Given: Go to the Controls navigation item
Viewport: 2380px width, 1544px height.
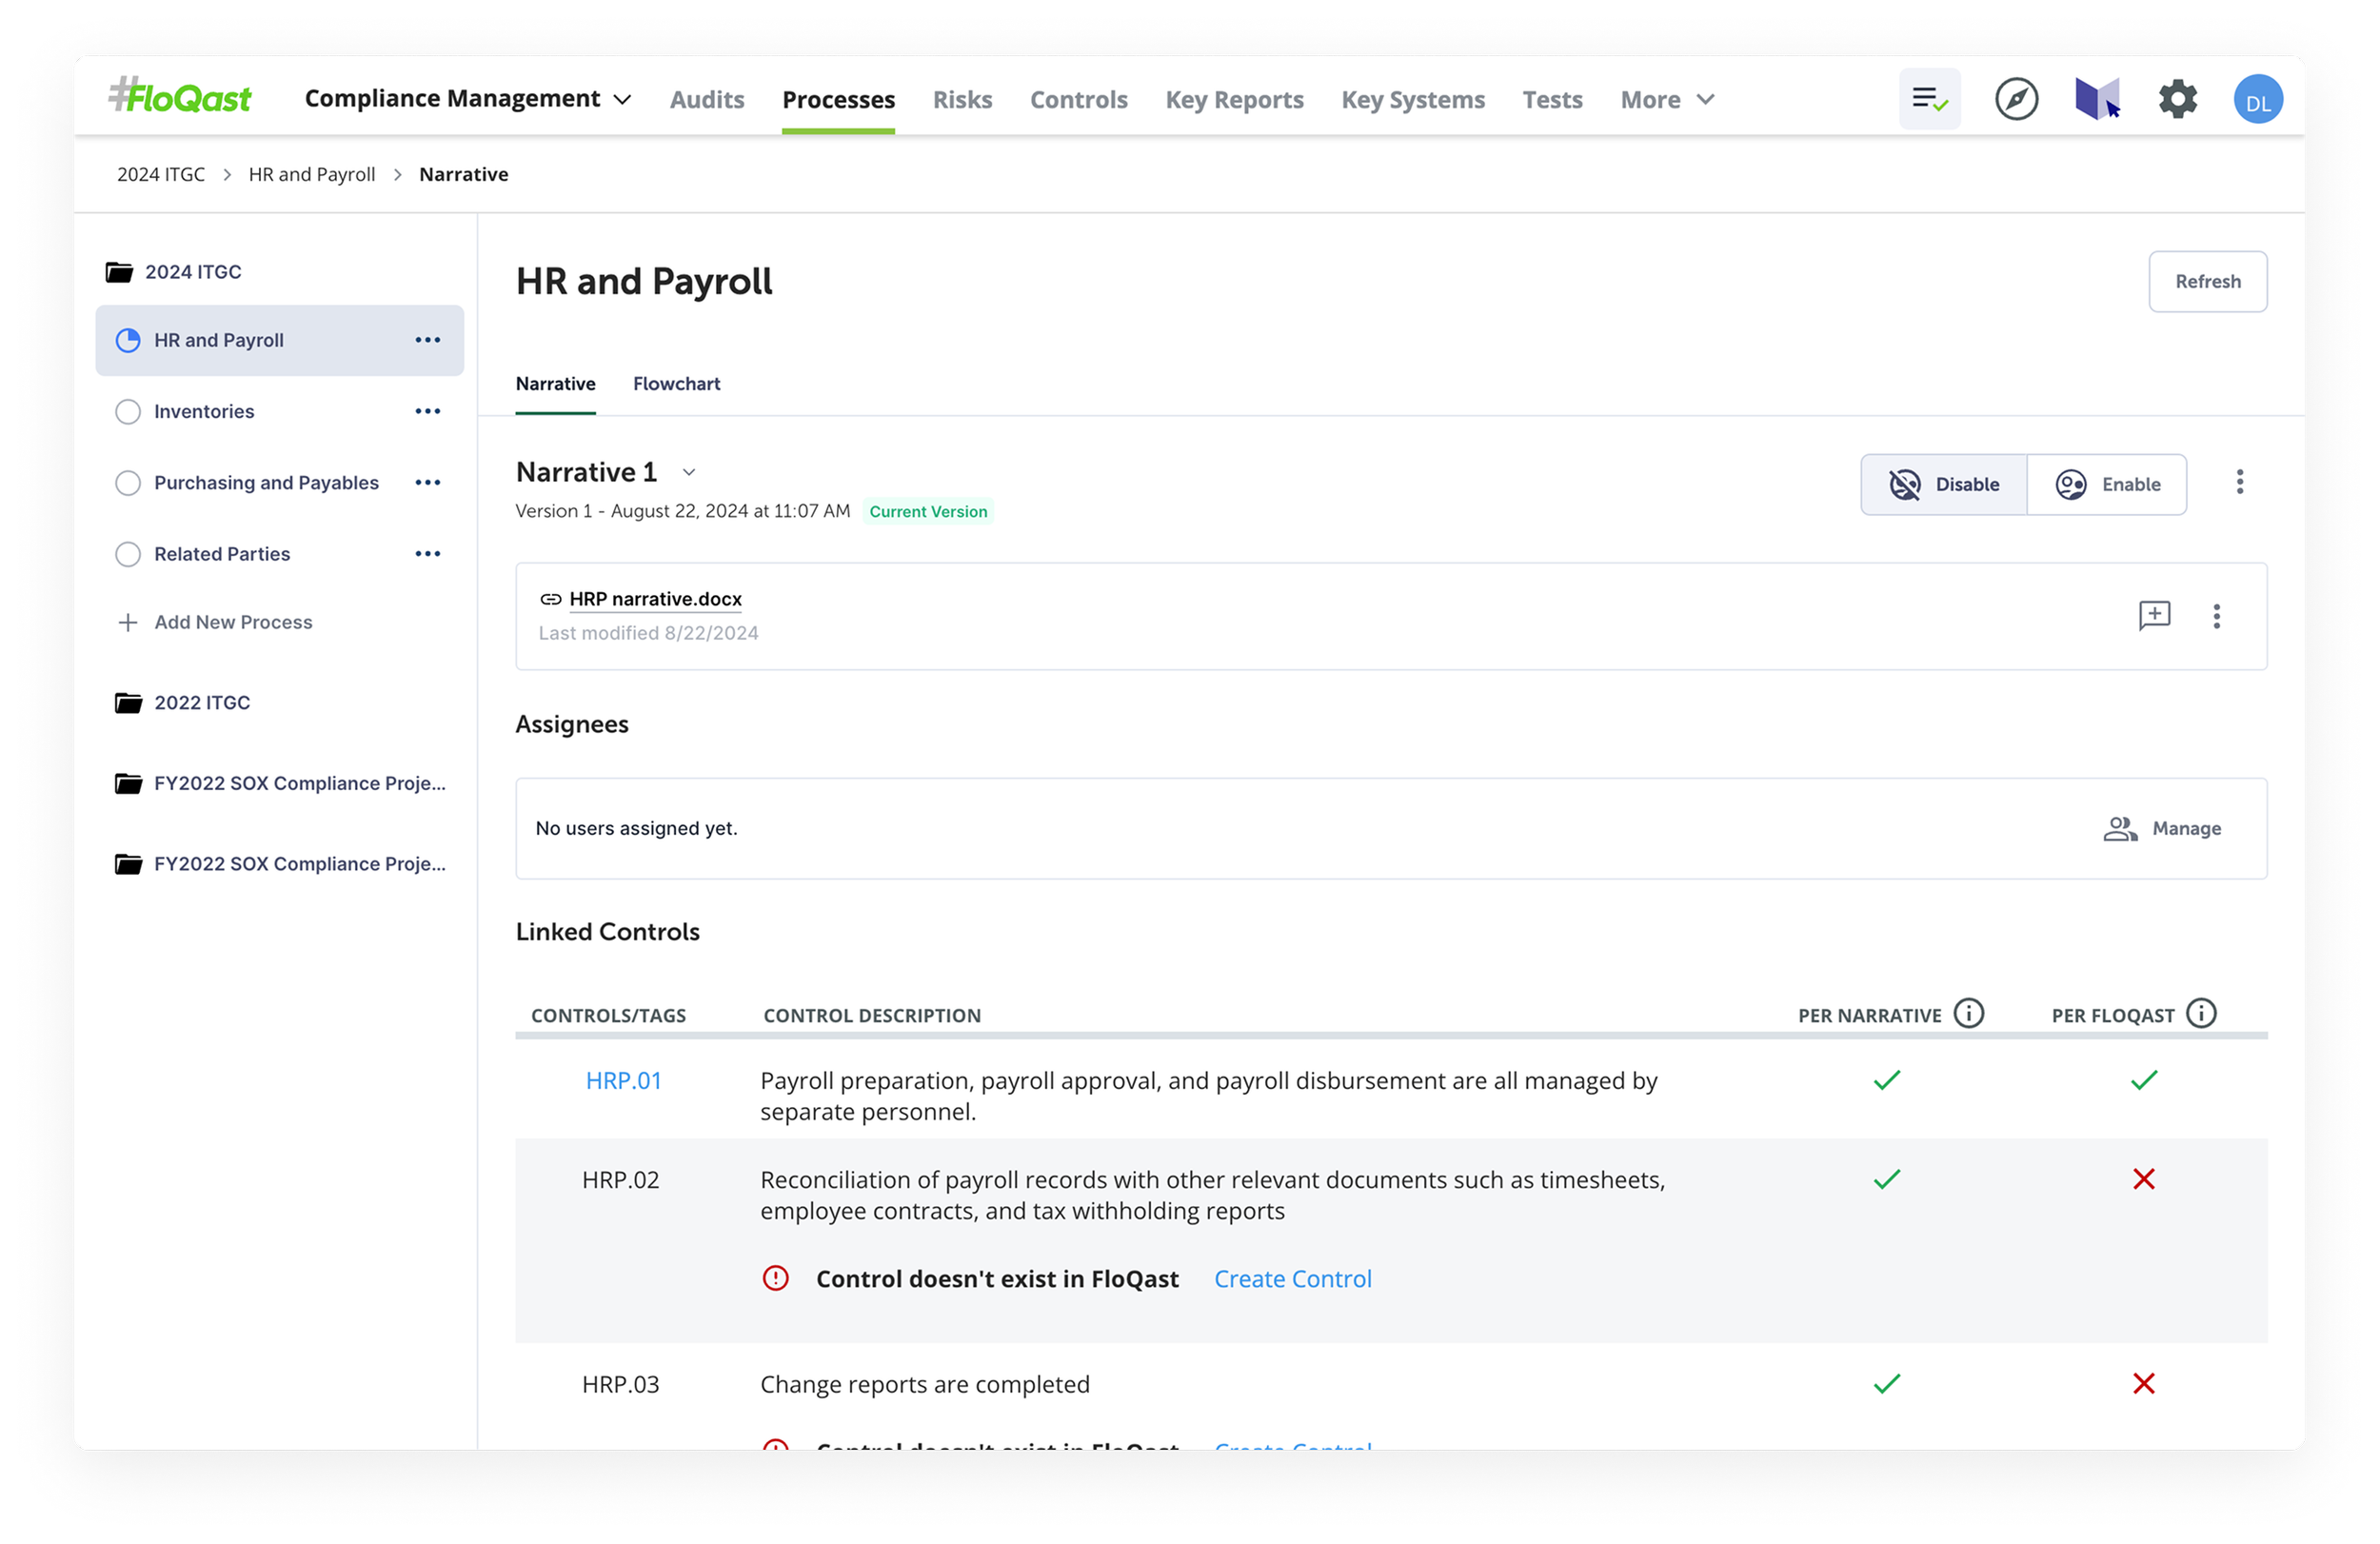Looking at the screenshot, I should click(x=1078, y=100).
